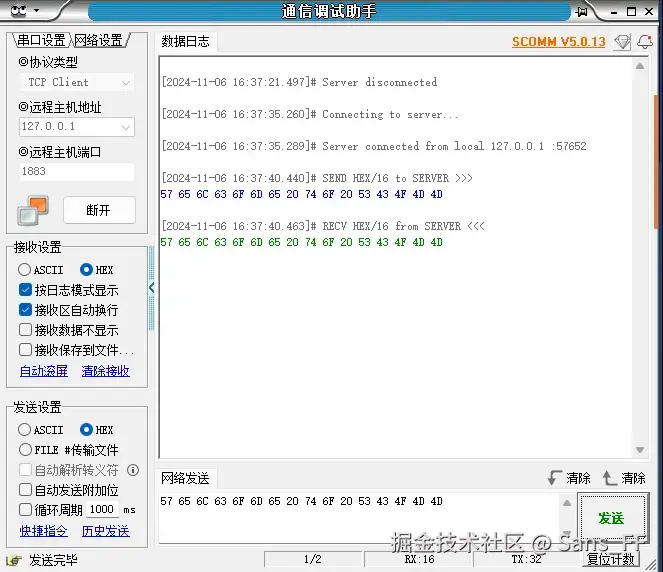Click the 1/2 status bar cell
Viewport: 663px width, 572px height.
point(313,559)
